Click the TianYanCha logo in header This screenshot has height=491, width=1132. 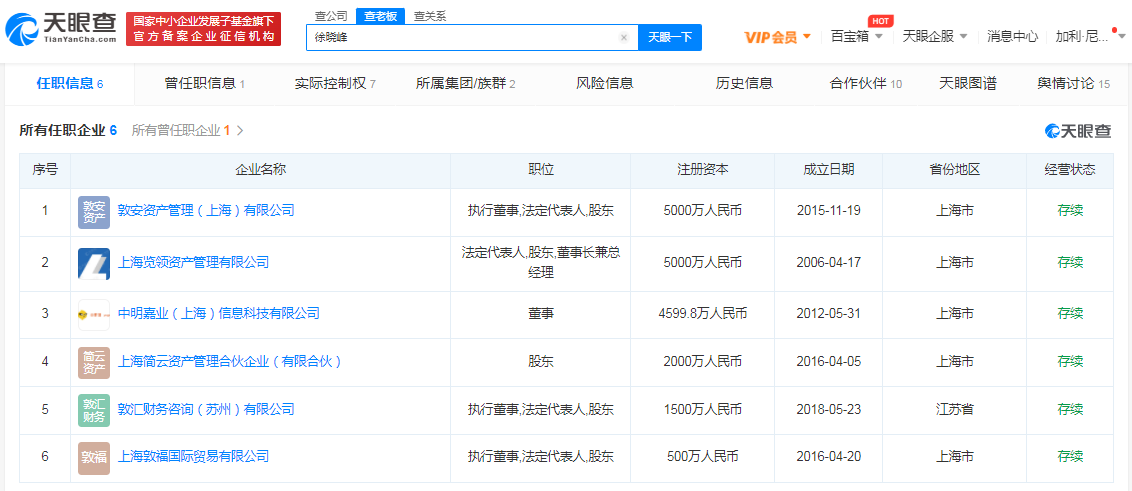[x=61, y=29]
